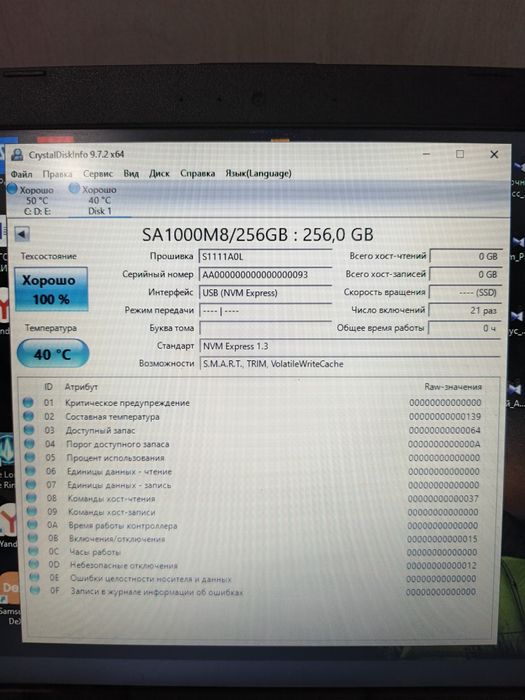
Task: Click raw value 00000000000037
Action: tap(443, 498)
